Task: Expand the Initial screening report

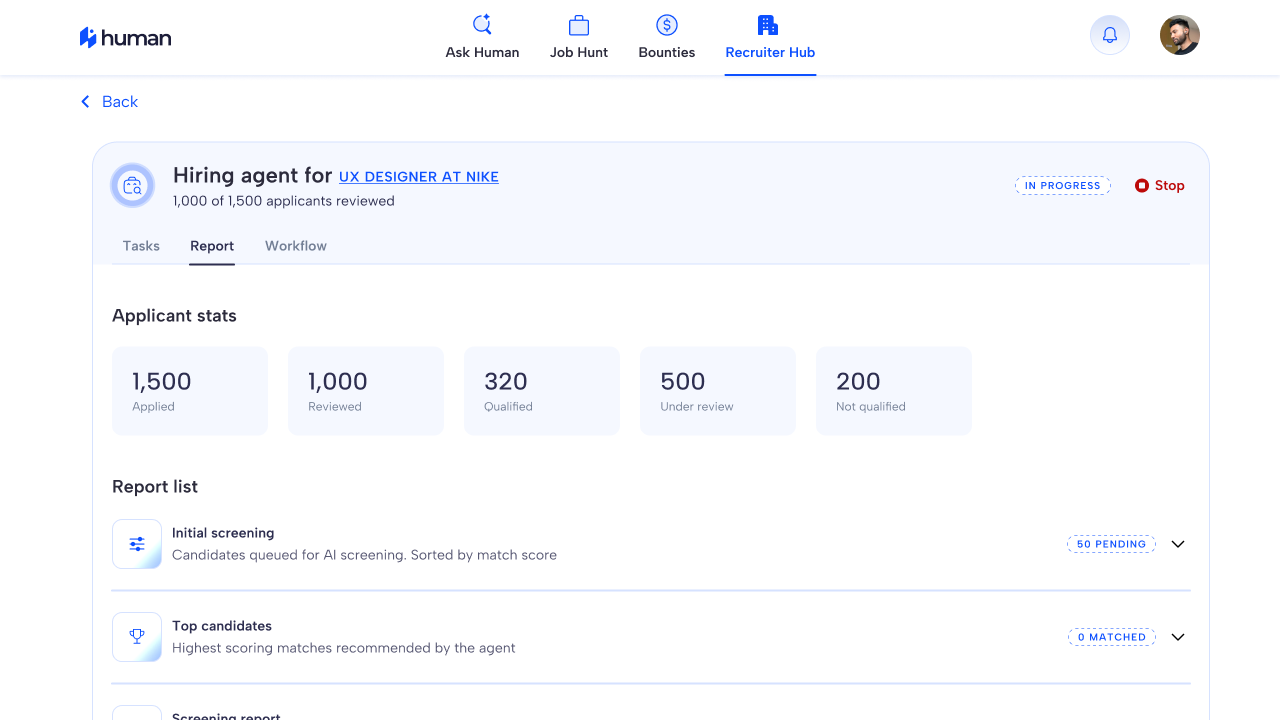Action: tap(1178, 544)
